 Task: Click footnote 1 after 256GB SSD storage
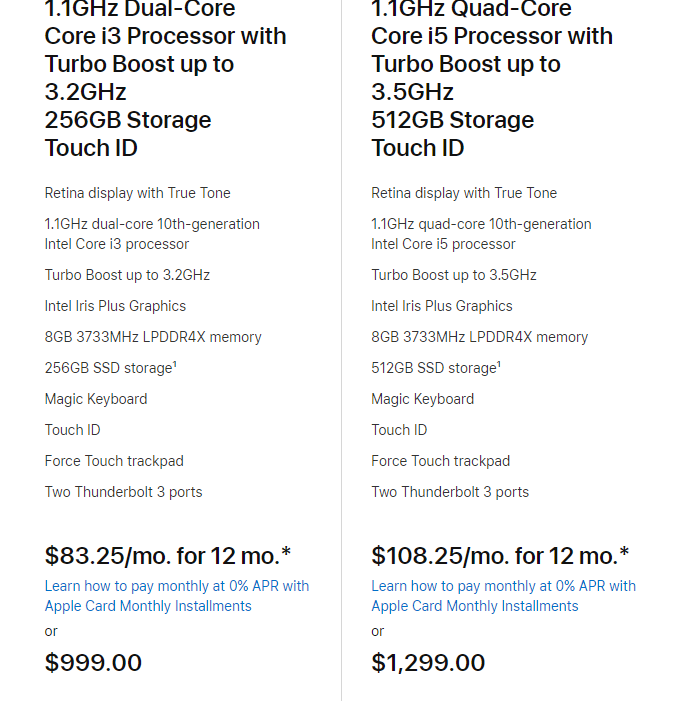(175, 365)
